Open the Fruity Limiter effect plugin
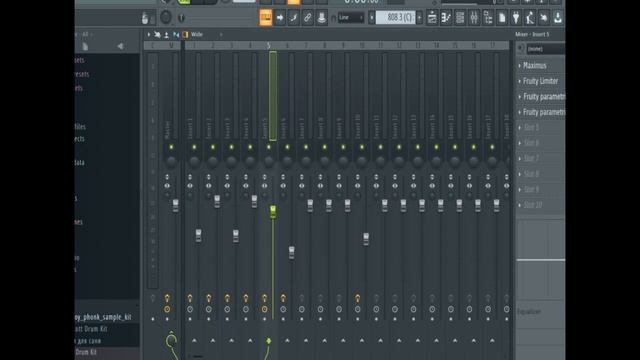The width and height of the screenshot is (640, 360). point(540,81)
